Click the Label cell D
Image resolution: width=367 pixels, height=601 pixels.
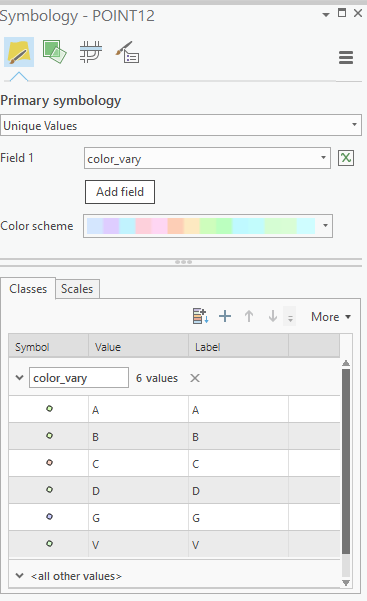pos(238,490)
